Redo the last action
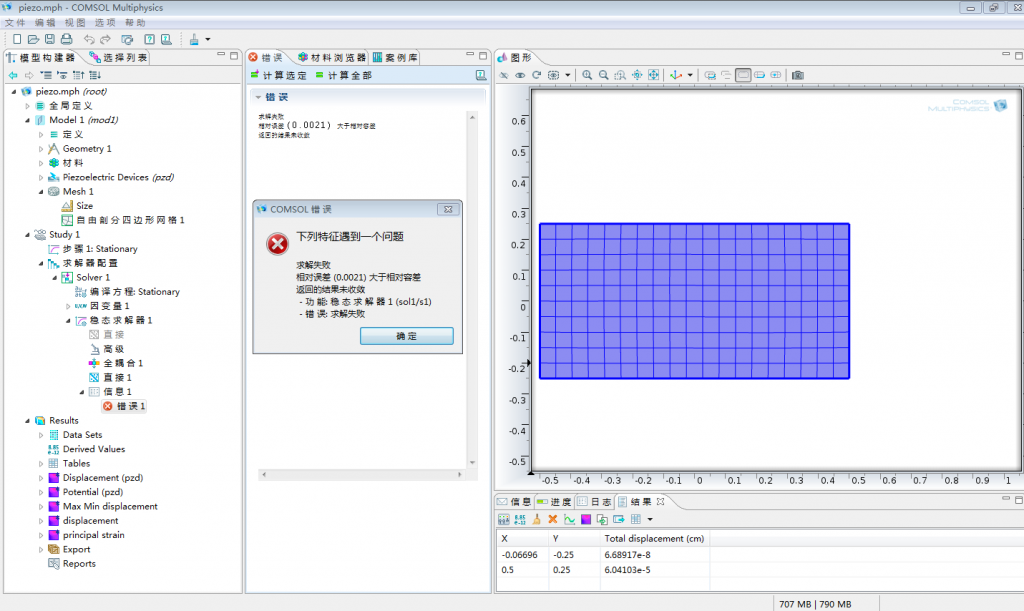 (105, 39)
